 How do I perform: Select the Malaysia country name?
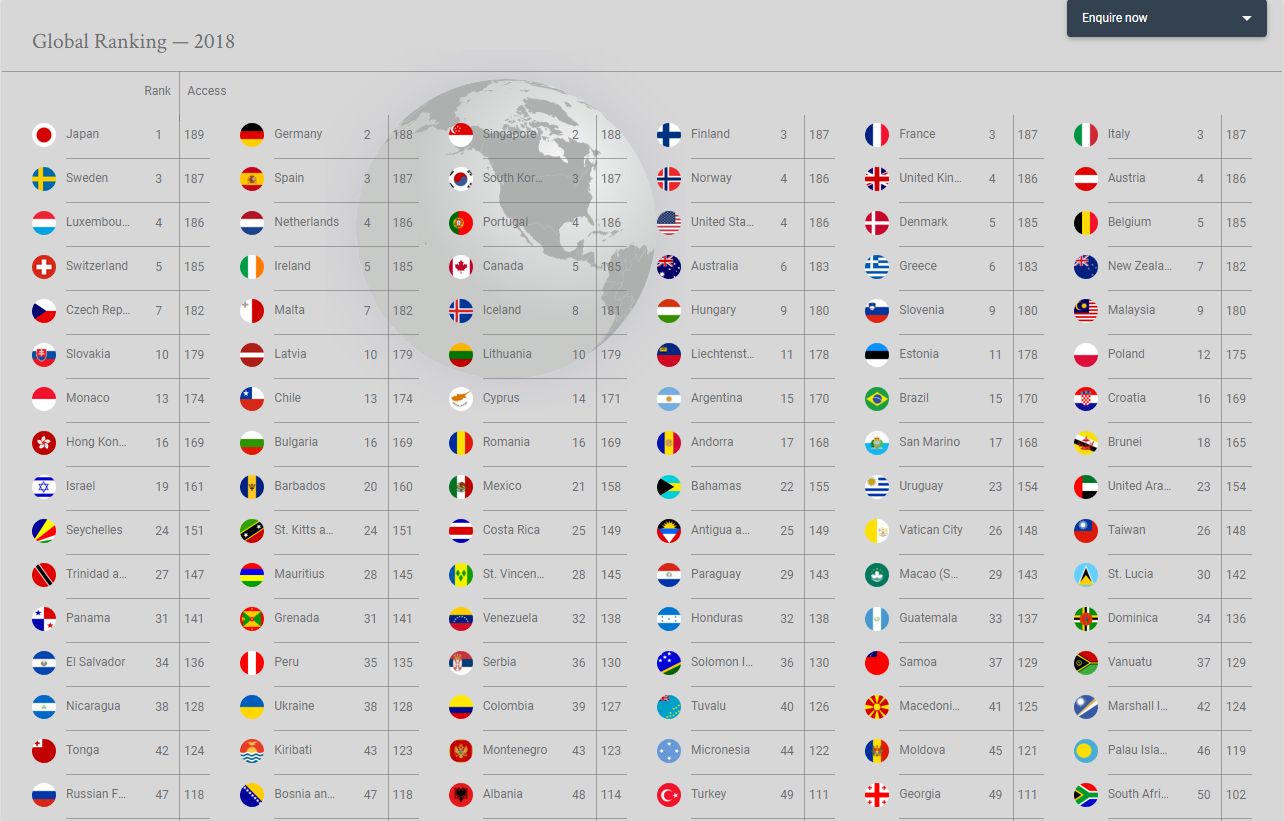click(x=1131, y=310)
